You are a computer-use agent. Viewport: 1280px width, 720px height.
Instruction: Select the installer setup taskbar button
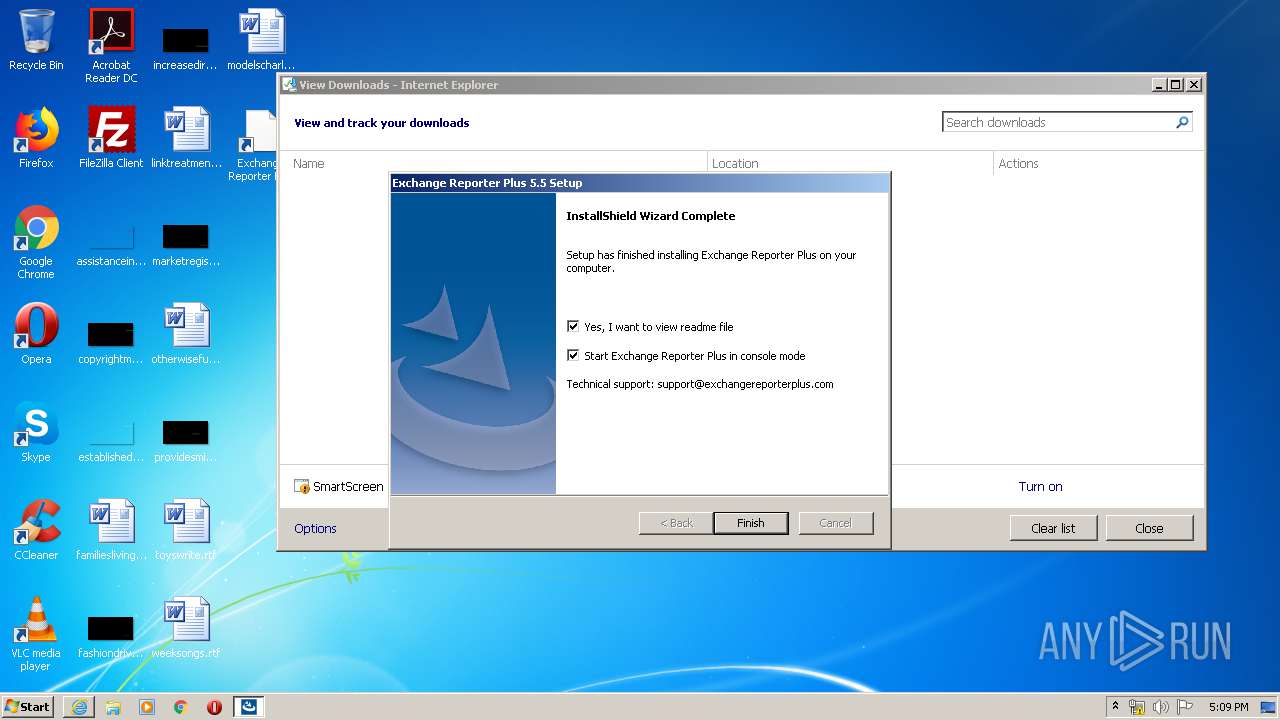tap(249, 707)
